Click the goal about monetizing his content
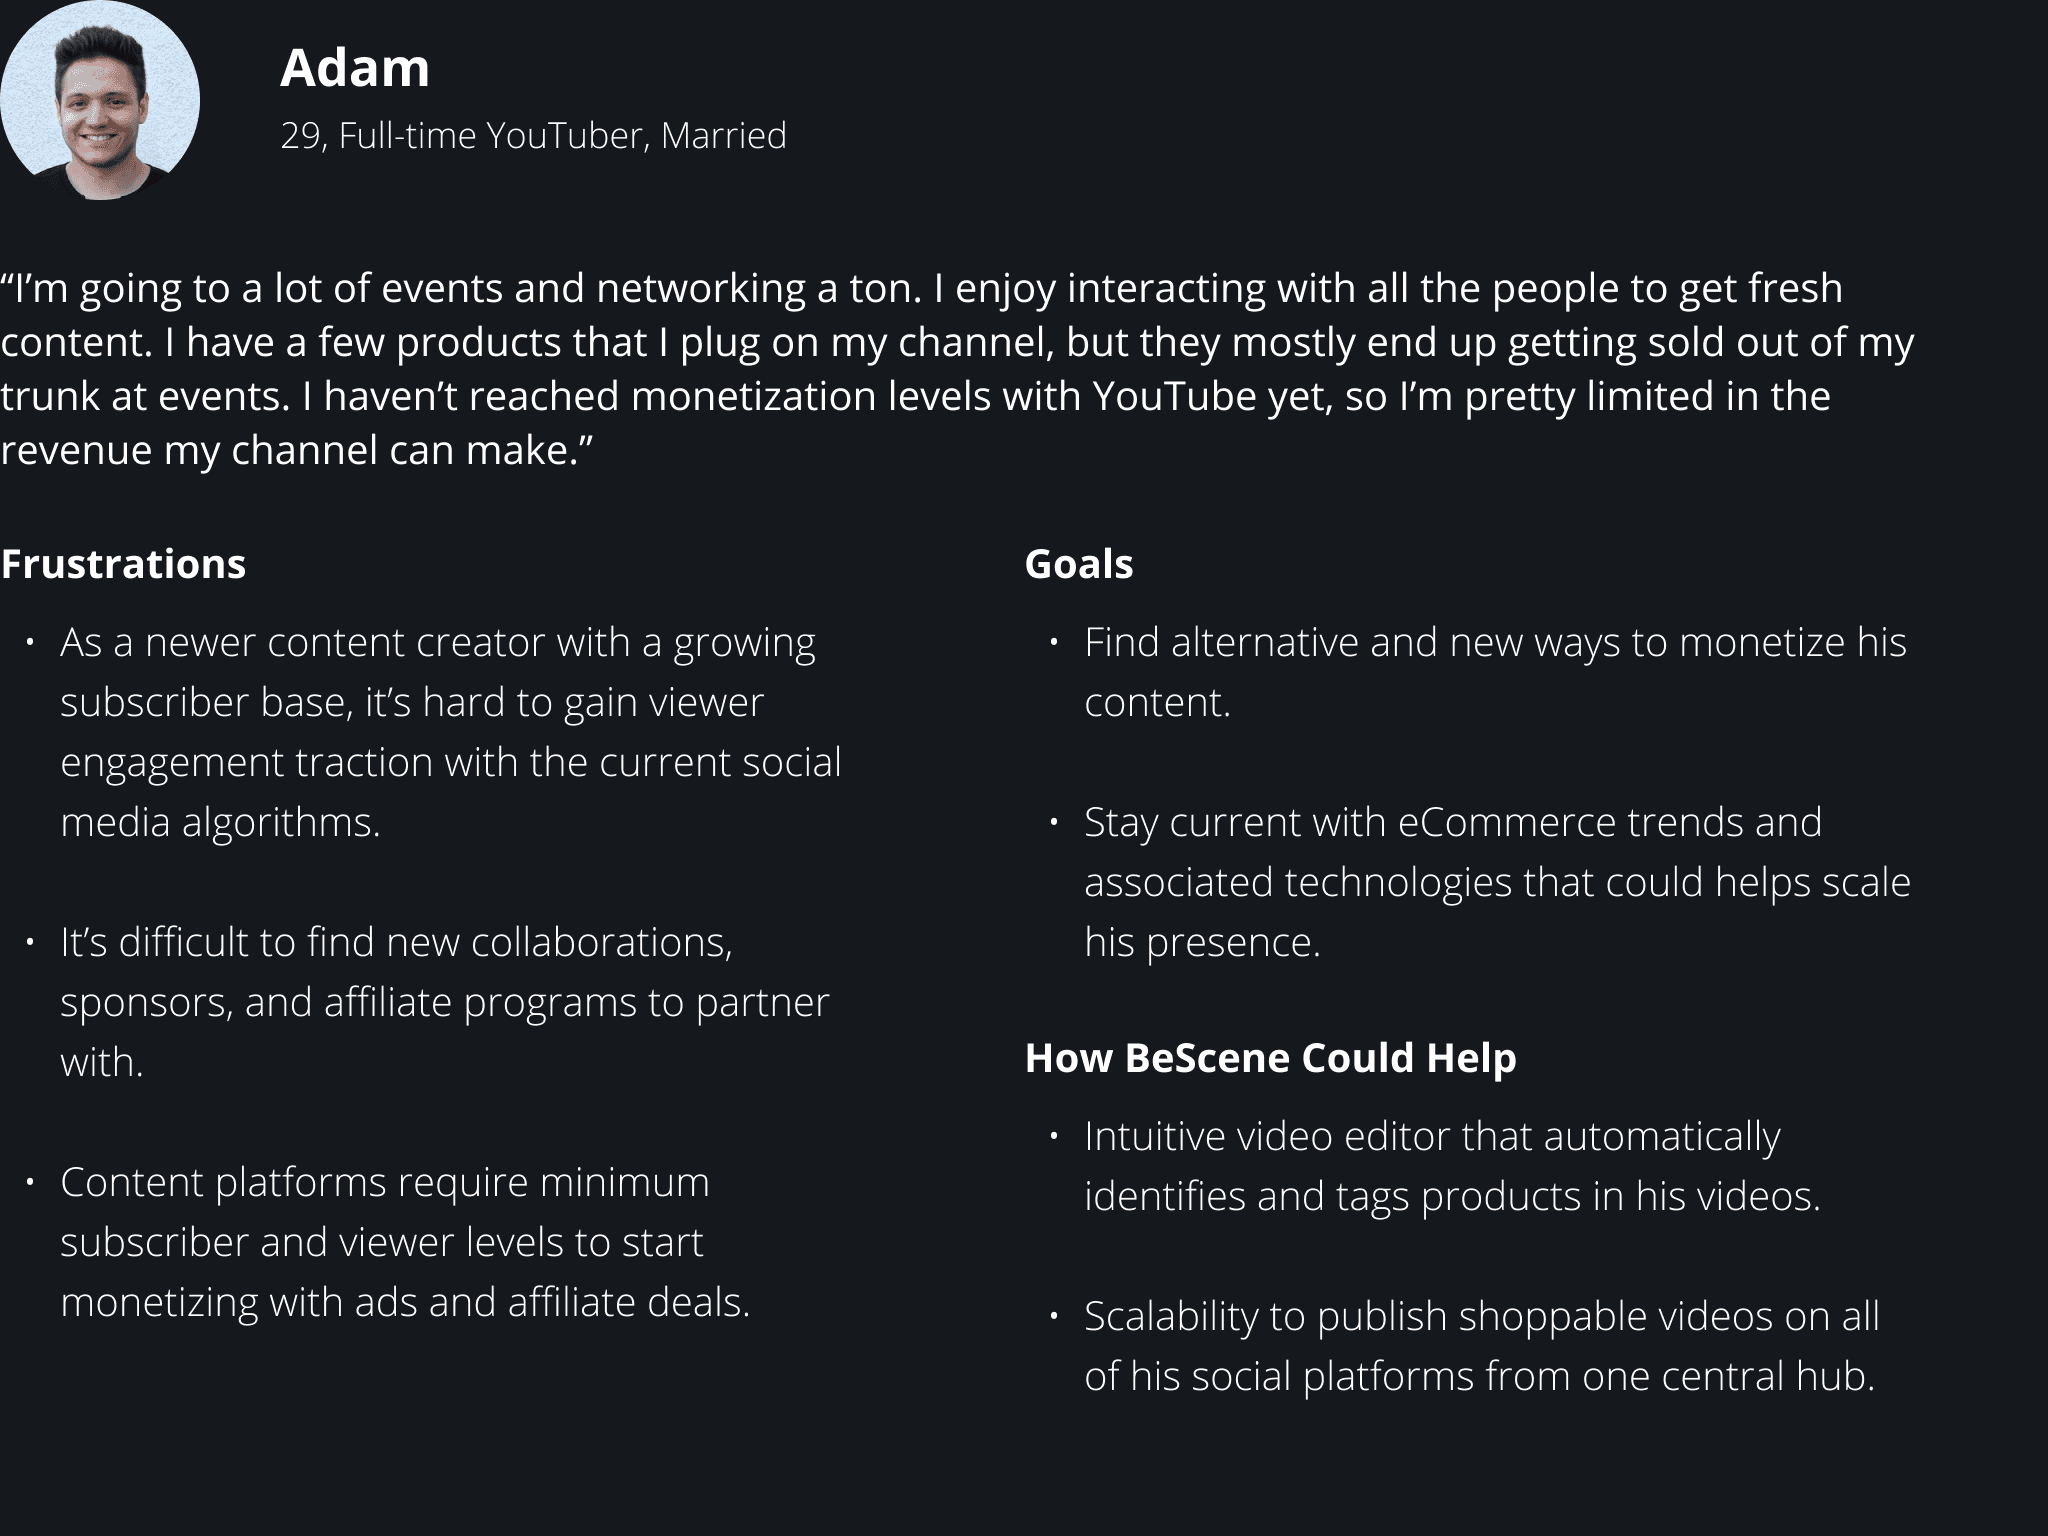 pos(1495,672)
